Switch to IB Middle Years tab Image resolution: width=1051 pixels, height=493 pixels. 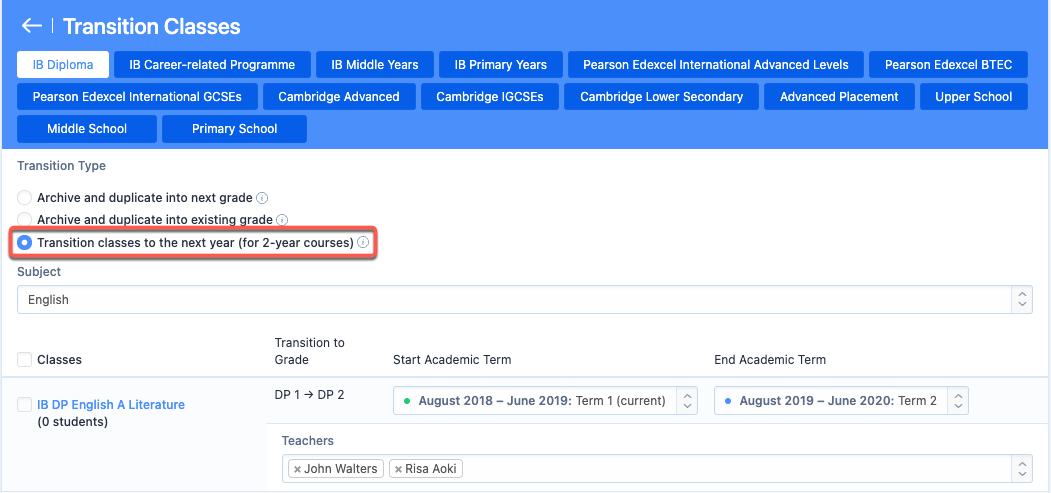pyautogui.click(x=375, y=65)
